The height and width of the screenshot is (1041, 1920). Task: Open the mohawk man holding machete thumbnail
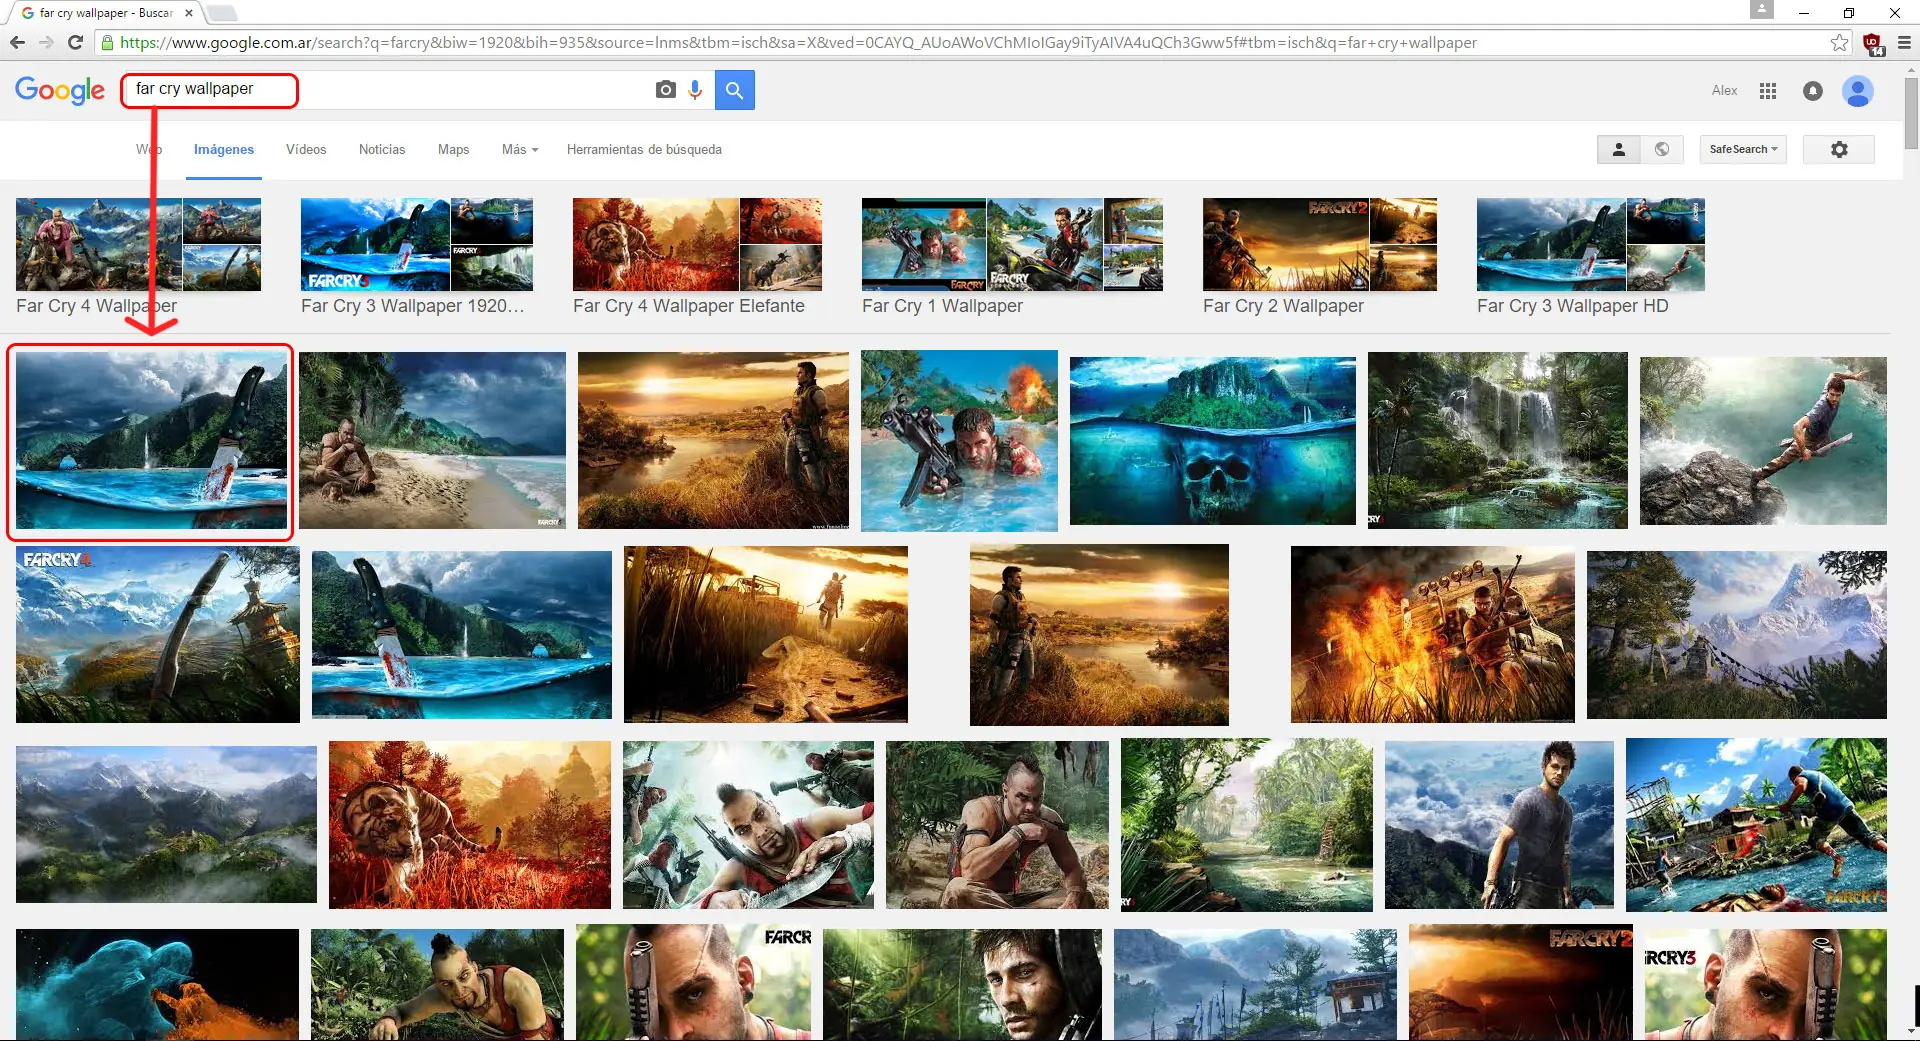(x=748, y=825)
